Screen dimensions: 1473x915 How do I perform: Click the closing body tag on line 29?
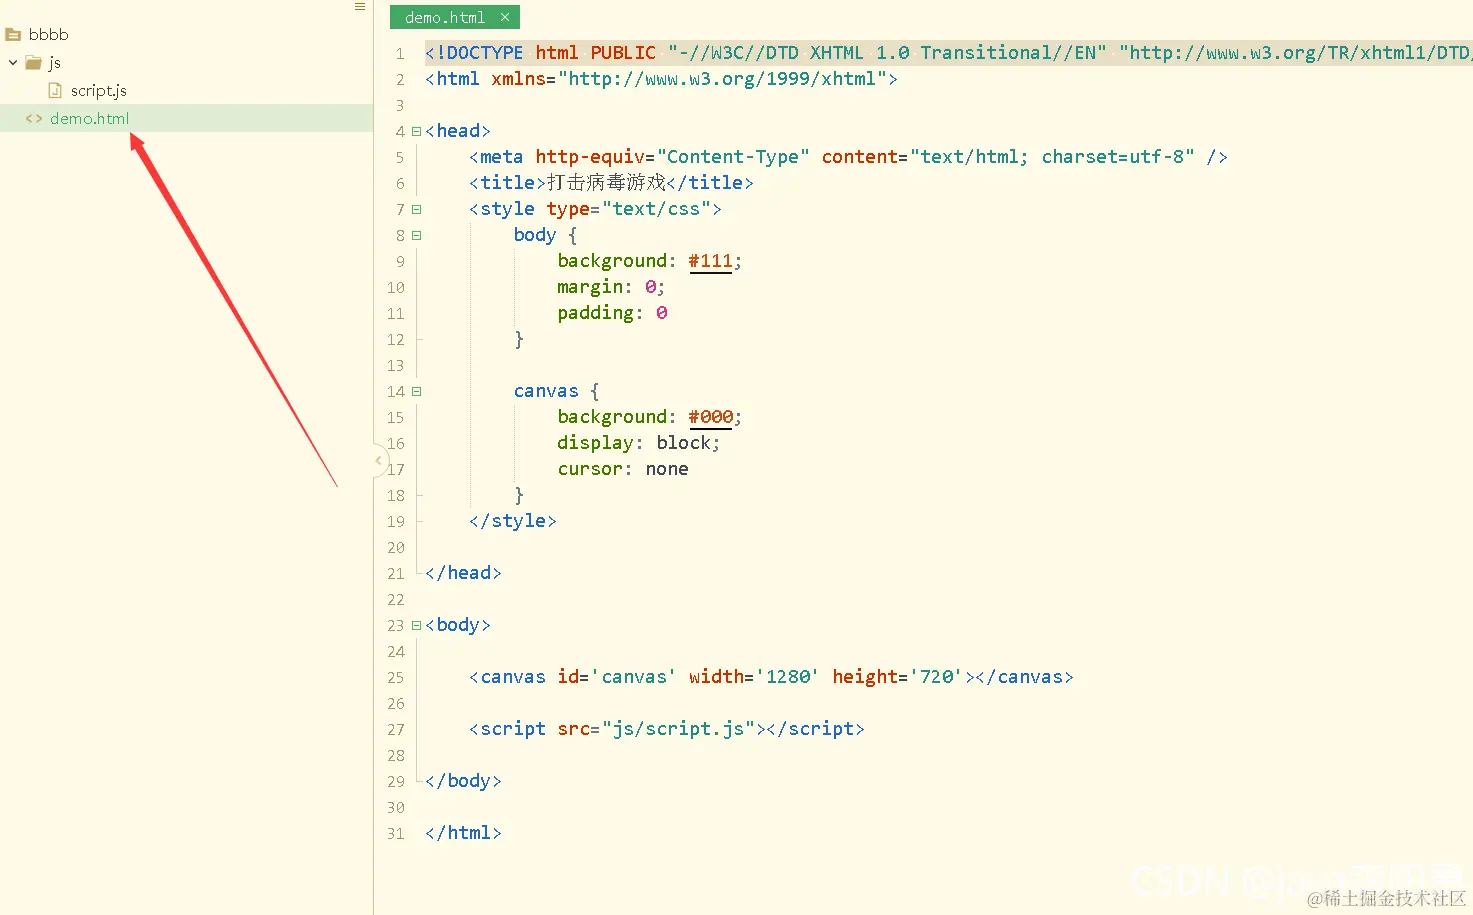click(x=463, y=781)
